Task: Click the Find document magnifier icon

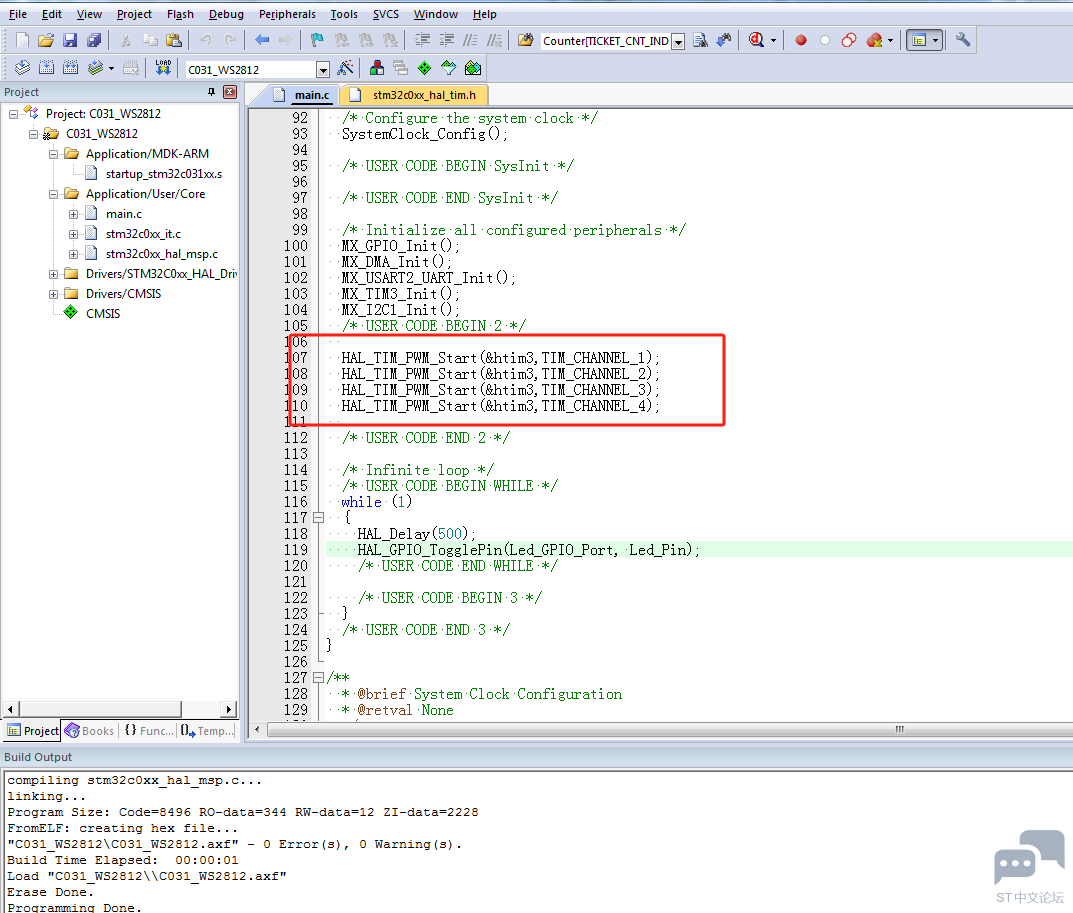Action: point(700,40)
